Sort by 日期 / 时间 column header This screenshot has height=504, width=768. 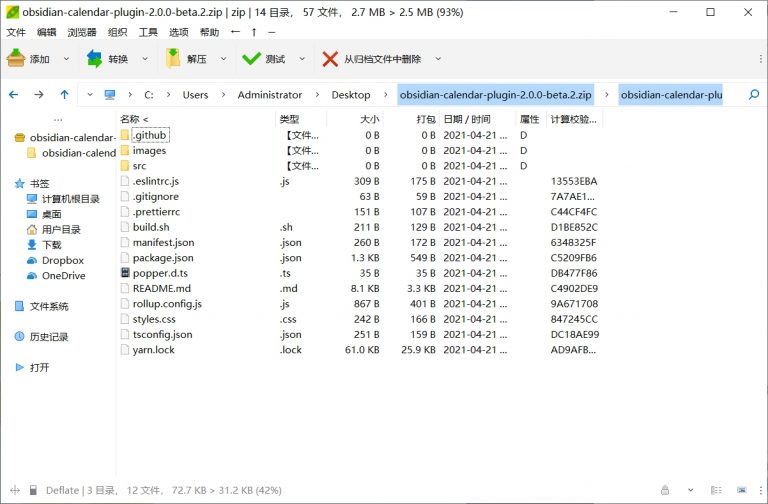pyautogui.click(x=467, y=119)
